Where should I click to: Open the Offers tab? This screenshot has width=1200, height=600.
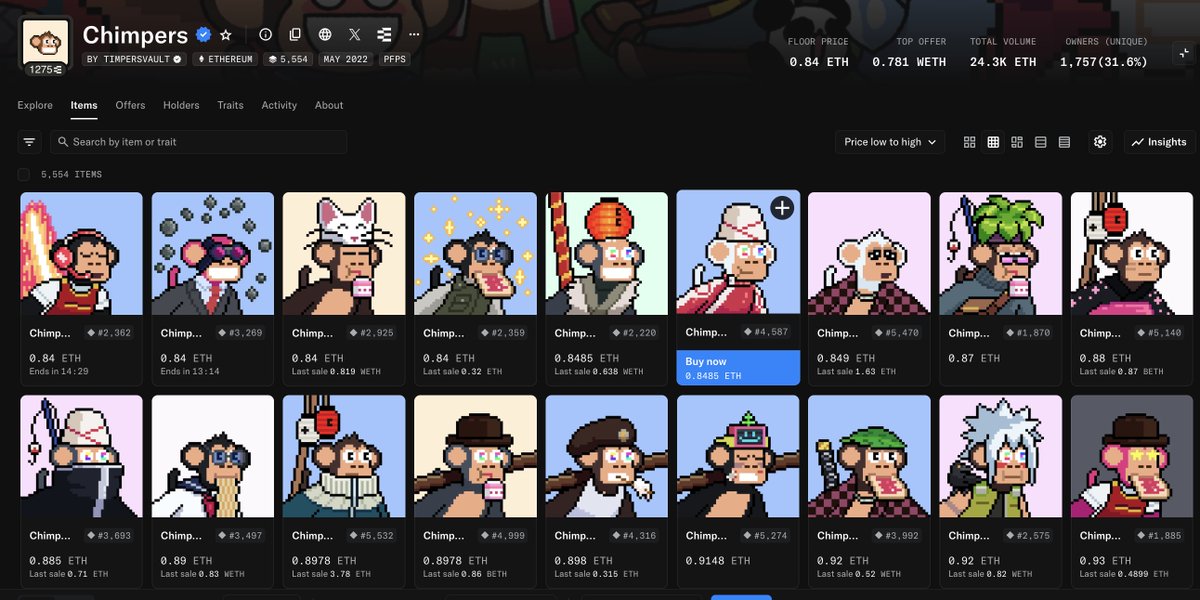tap(130, 105)
